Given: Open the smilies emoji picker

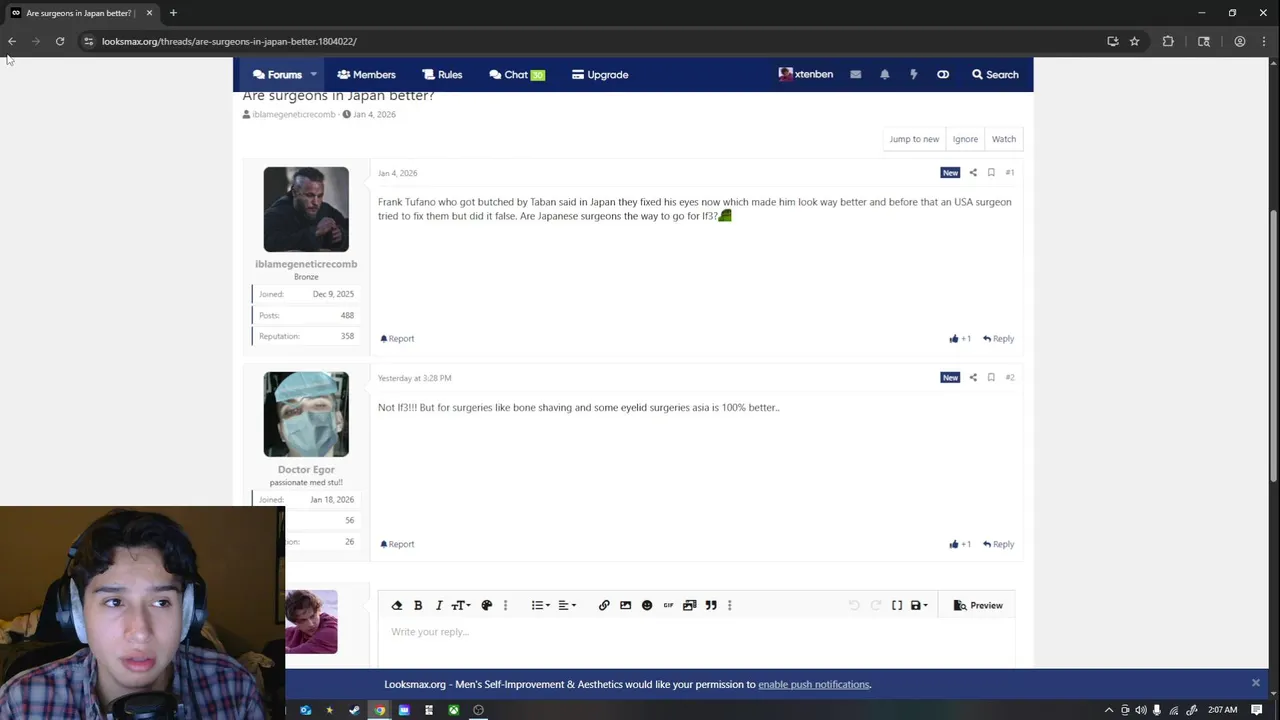Looking at the screenshot, I should coord(647,605).
